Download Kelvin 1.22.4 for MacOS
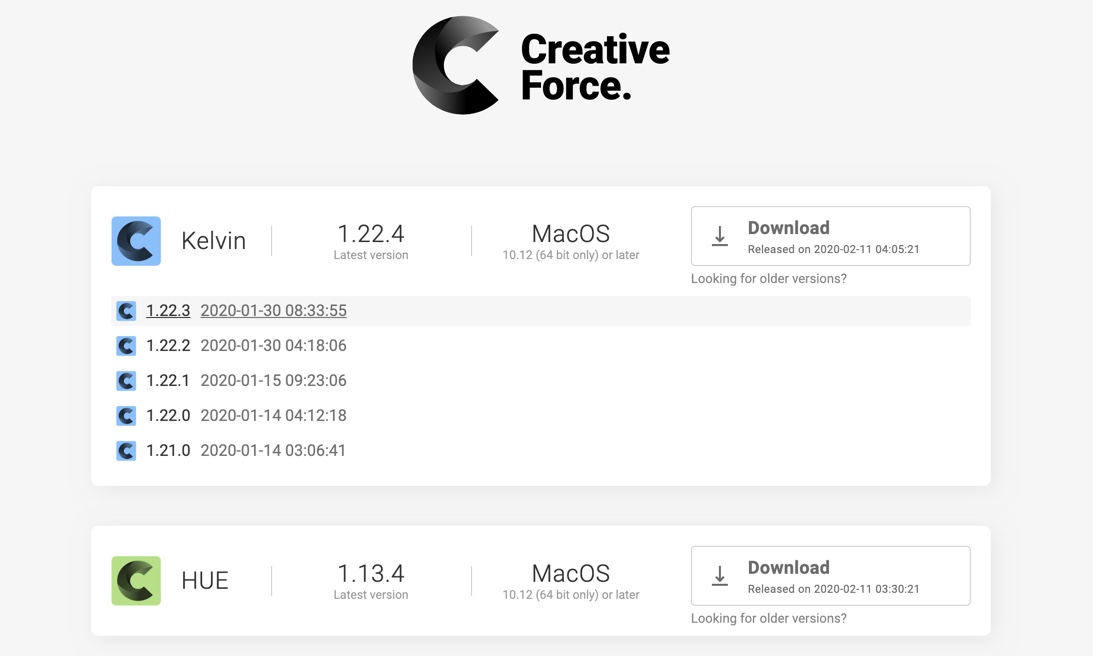This screenshot has width=1093, height=656. tap(830, 236)
